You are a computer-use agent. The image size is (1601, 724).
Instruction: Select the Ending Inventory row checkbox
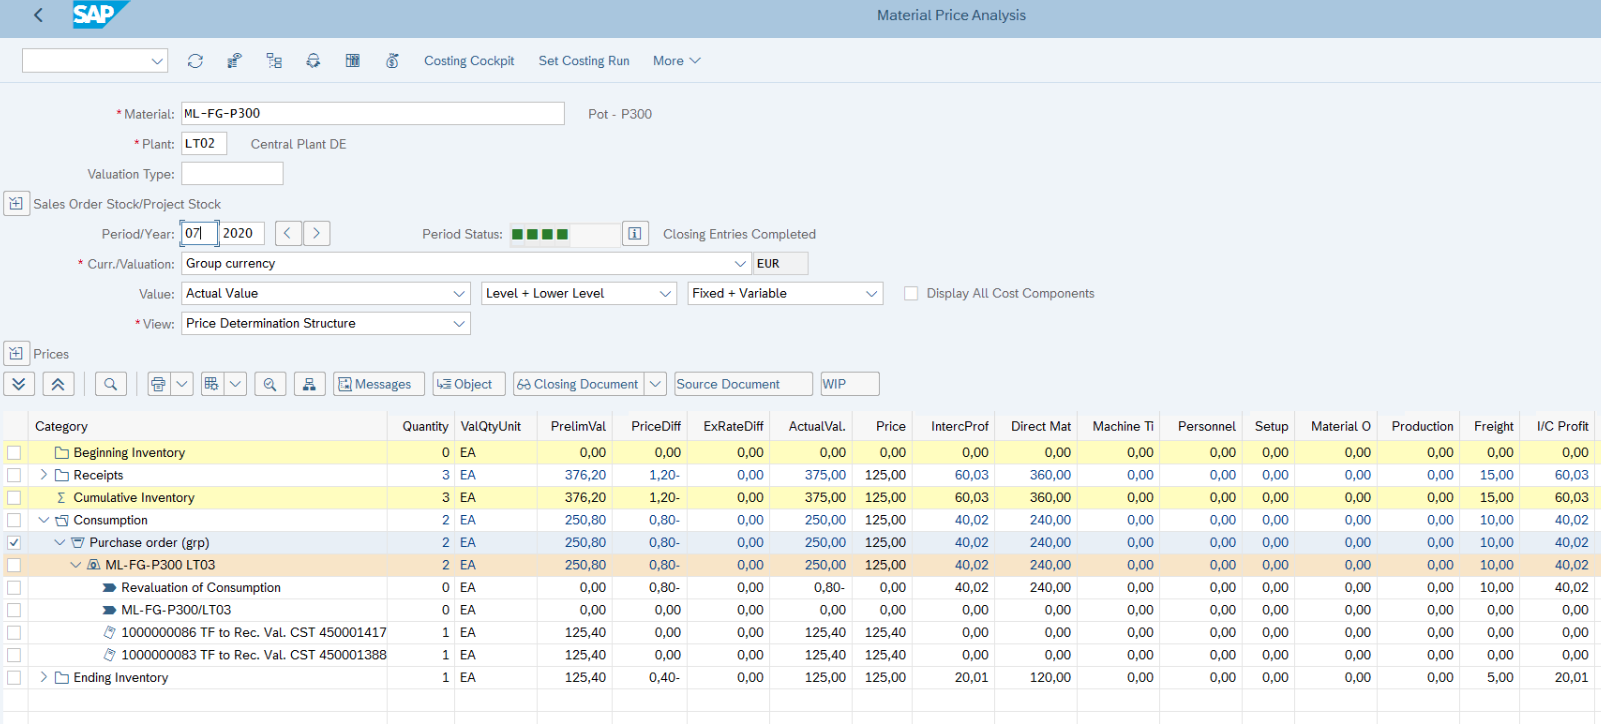click(14, 678)
